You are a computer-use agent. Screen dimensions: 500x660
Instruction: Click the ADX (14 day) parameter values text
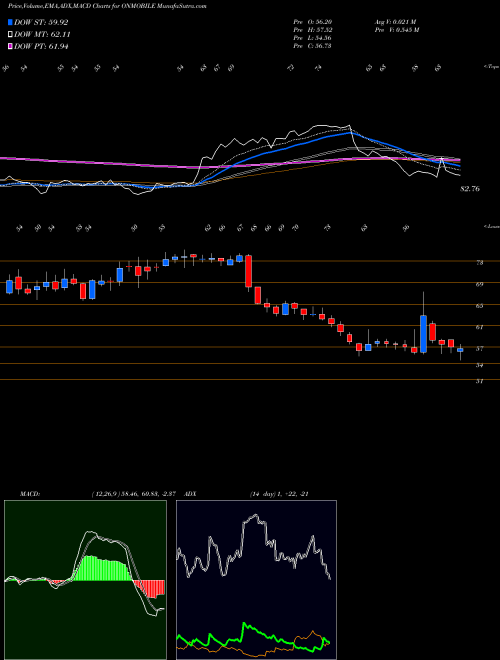coord(279,494)
